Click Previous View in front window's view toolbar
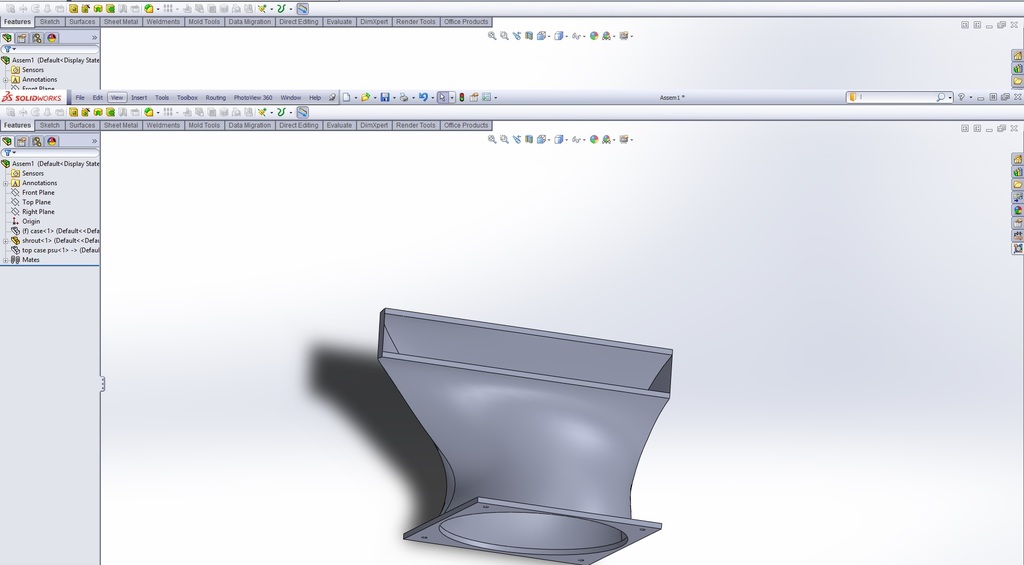 click(517, 139)
